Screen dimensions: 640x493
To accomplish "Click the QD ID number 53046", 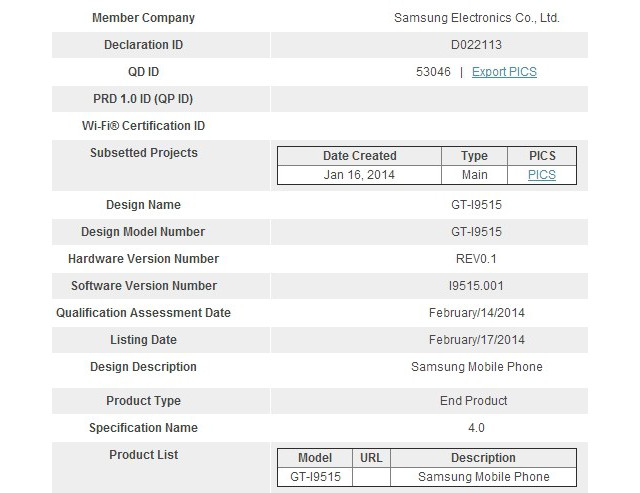I will tap(433, 72).
